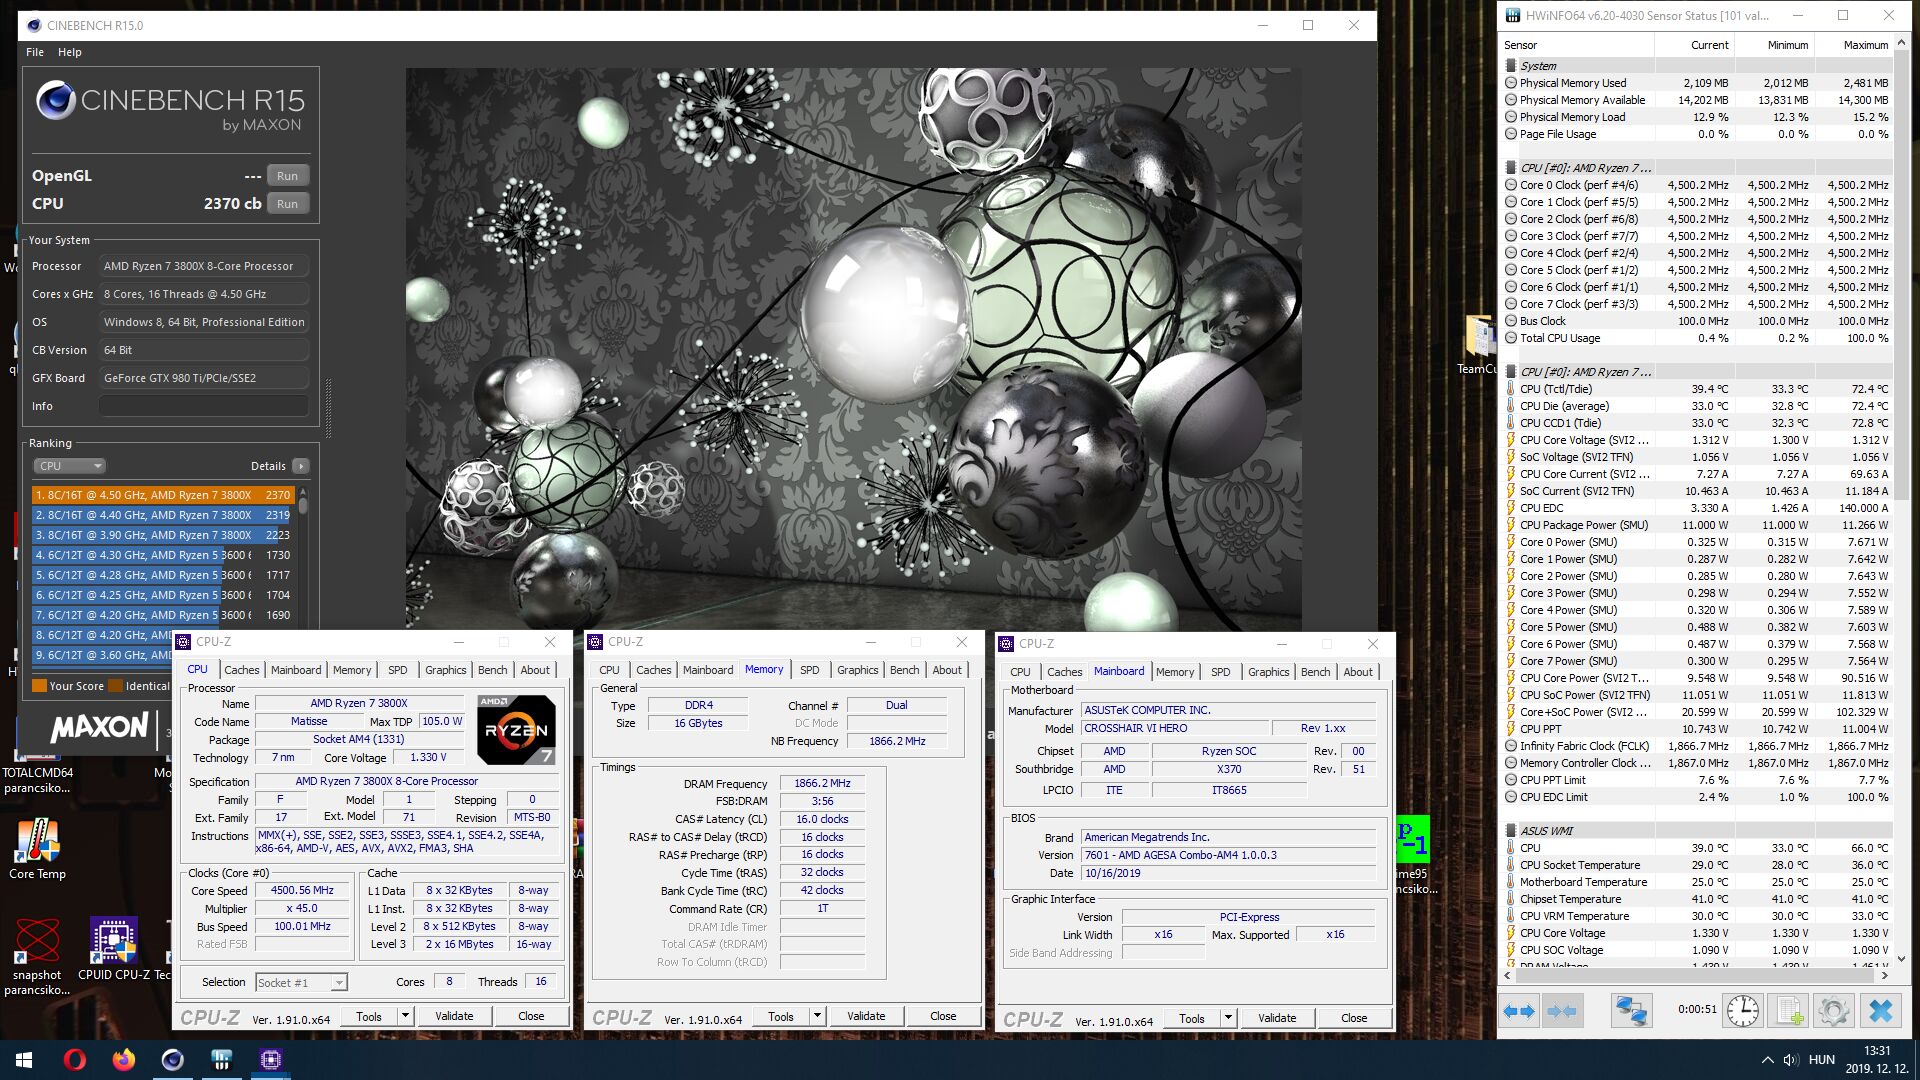Open Cinebench File menu
1920x1080 pixels.
(35, 52)
